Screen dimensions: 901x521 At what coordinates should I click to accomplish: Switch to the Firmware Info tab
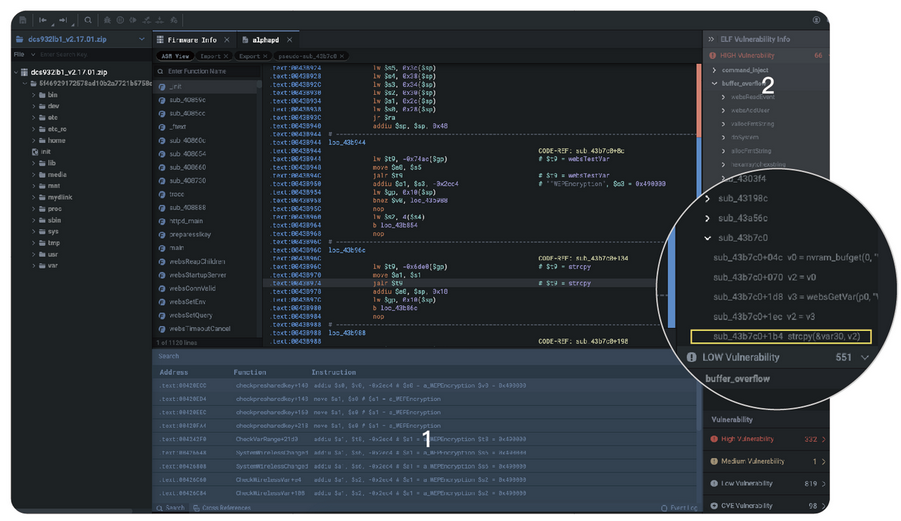click(192, 40)
